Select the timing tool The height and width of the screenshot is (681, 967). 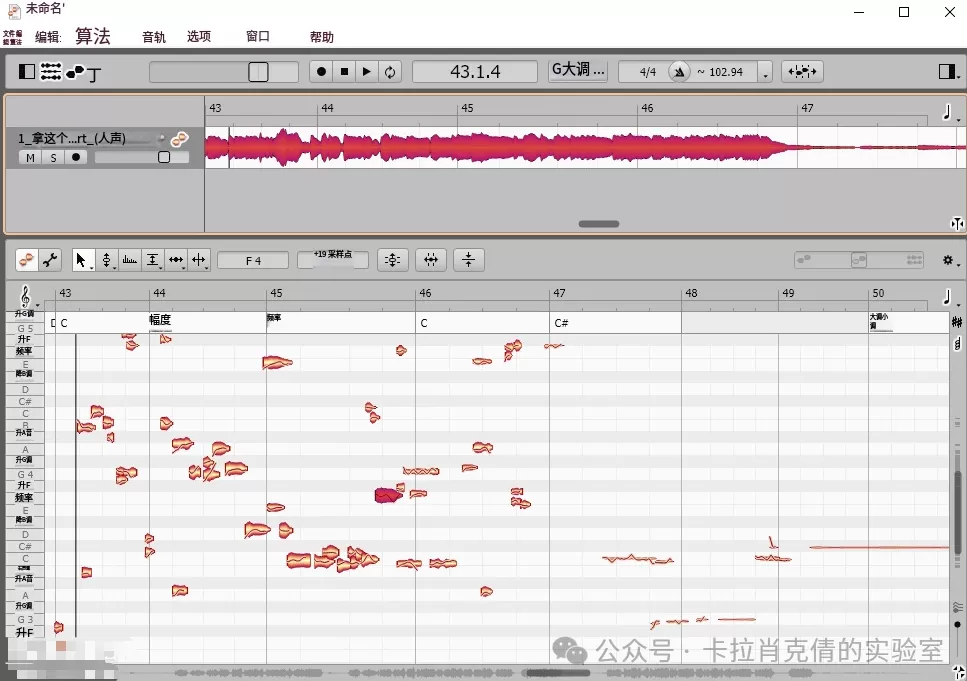click(x=176, y=260)
